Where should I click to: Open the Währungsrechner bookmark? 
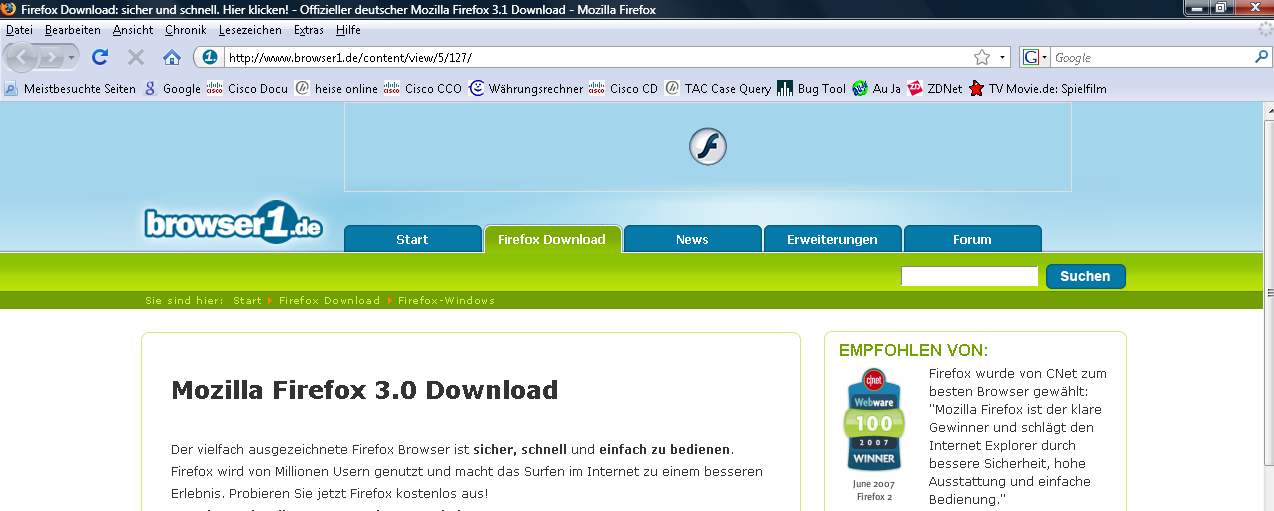click(526, 89)
